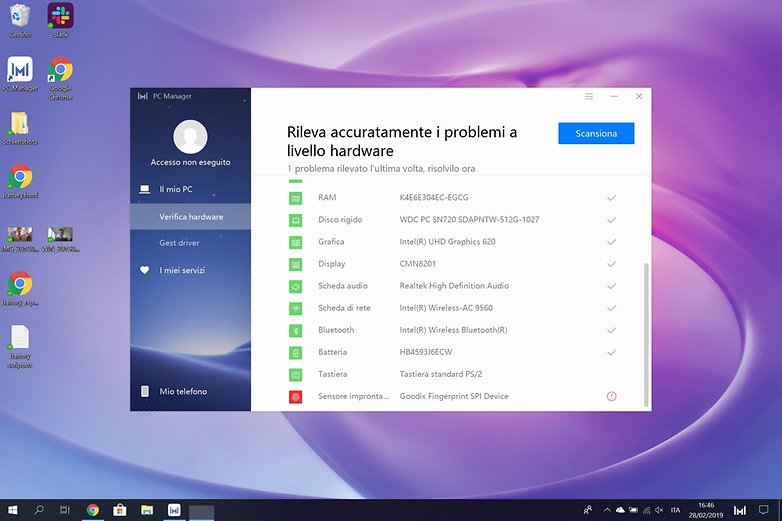Click the muted volume tray icon

[659, 510]
